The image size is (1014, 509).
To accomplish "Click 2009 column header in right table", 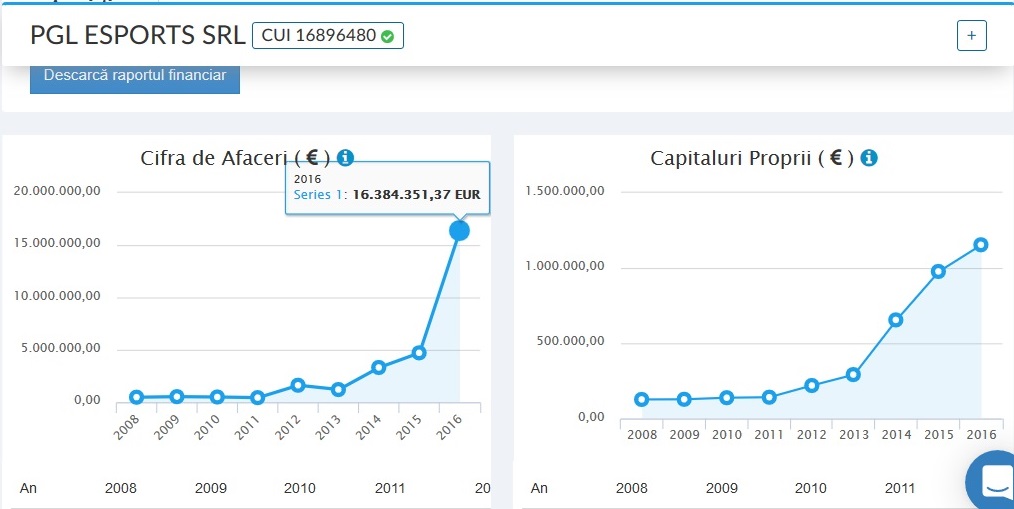I will point(722,488).
